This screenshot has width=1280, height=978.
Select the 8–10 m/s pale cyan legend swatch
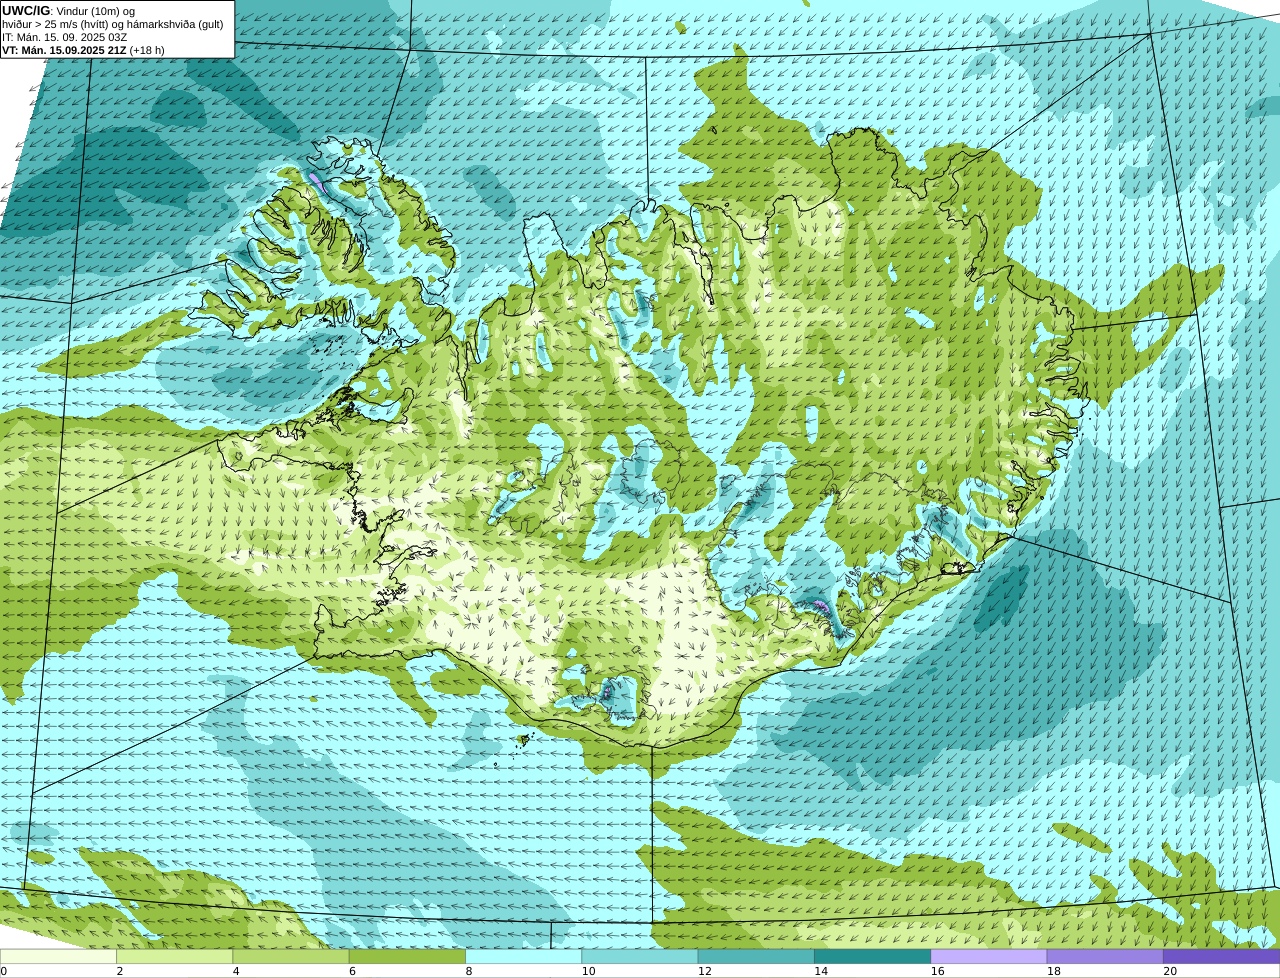pos(523,956)
